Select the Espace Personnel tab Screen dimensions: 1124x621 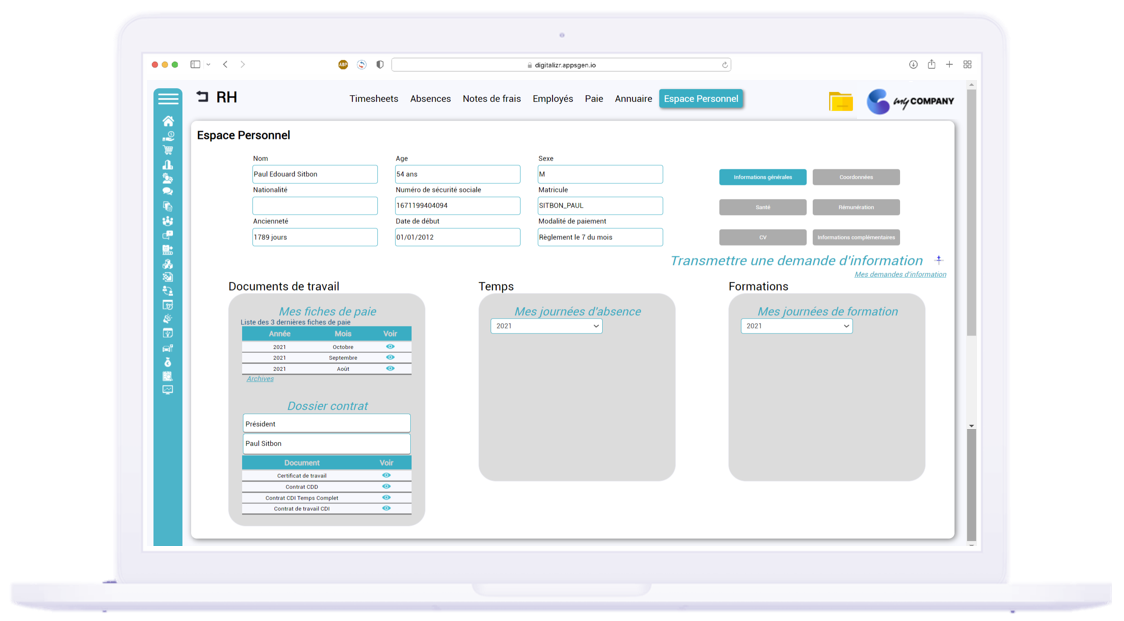701,99
